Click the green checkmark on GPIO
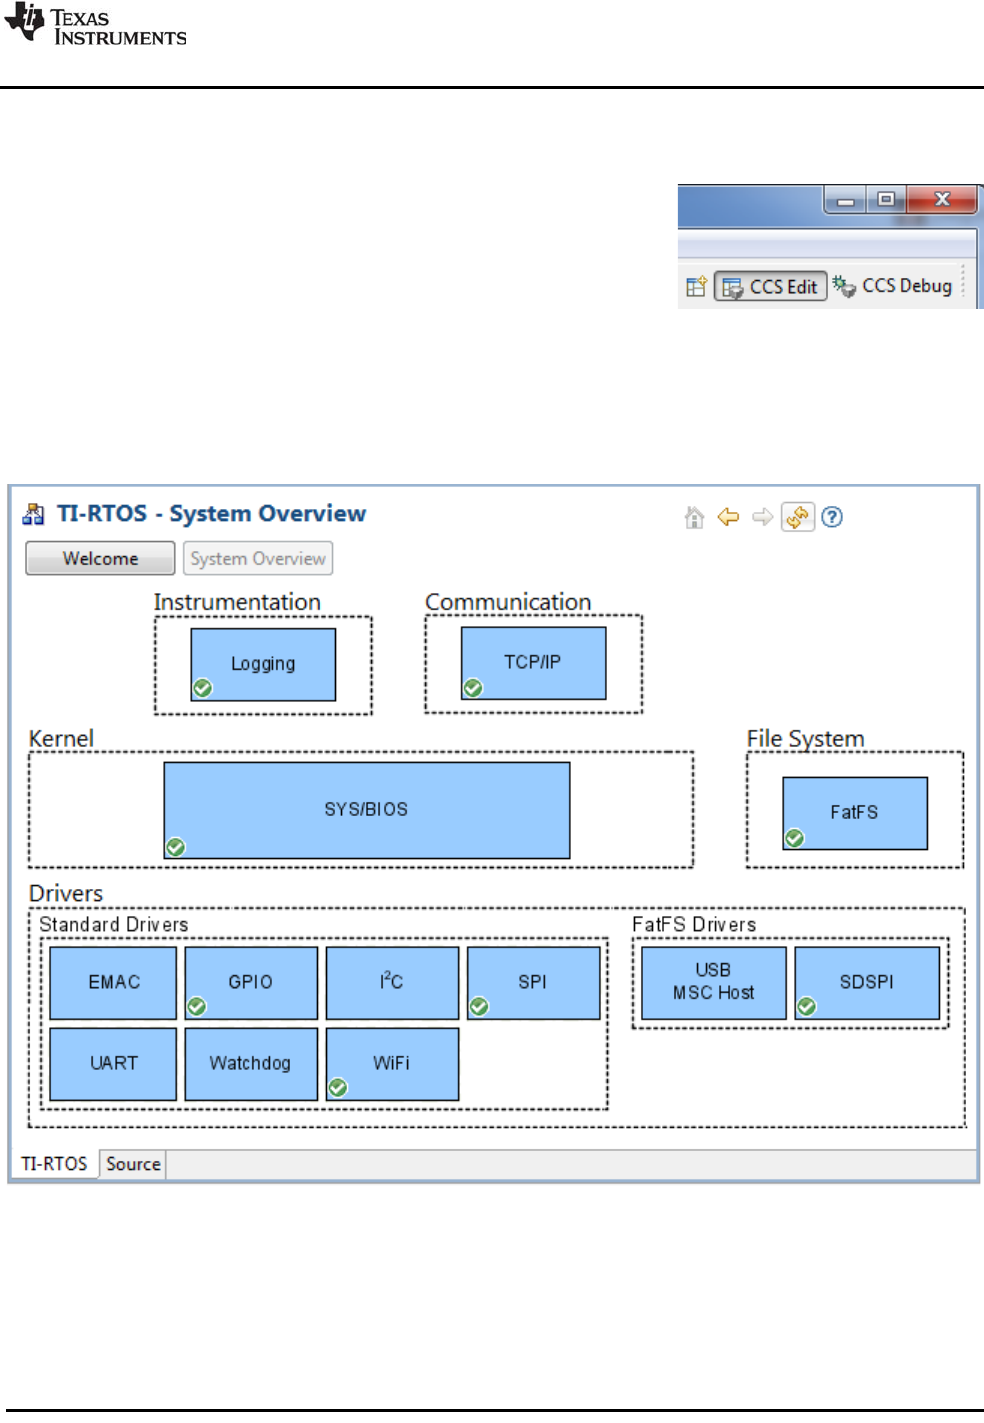 (x=197, y=1006)
